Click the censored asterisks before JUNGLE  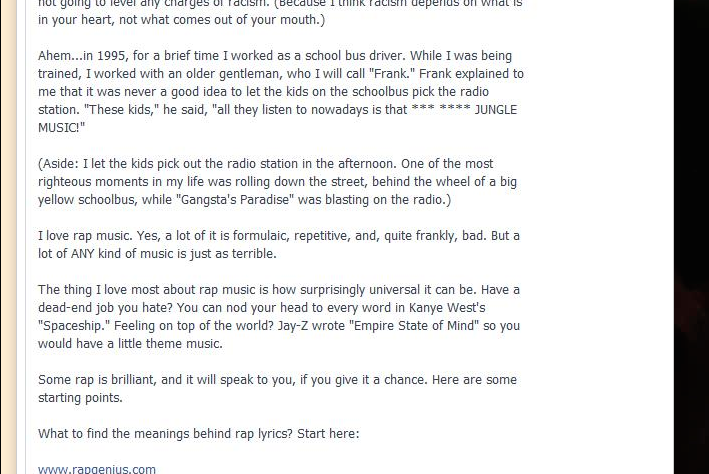pyautogui.click(x=441, y=109)
